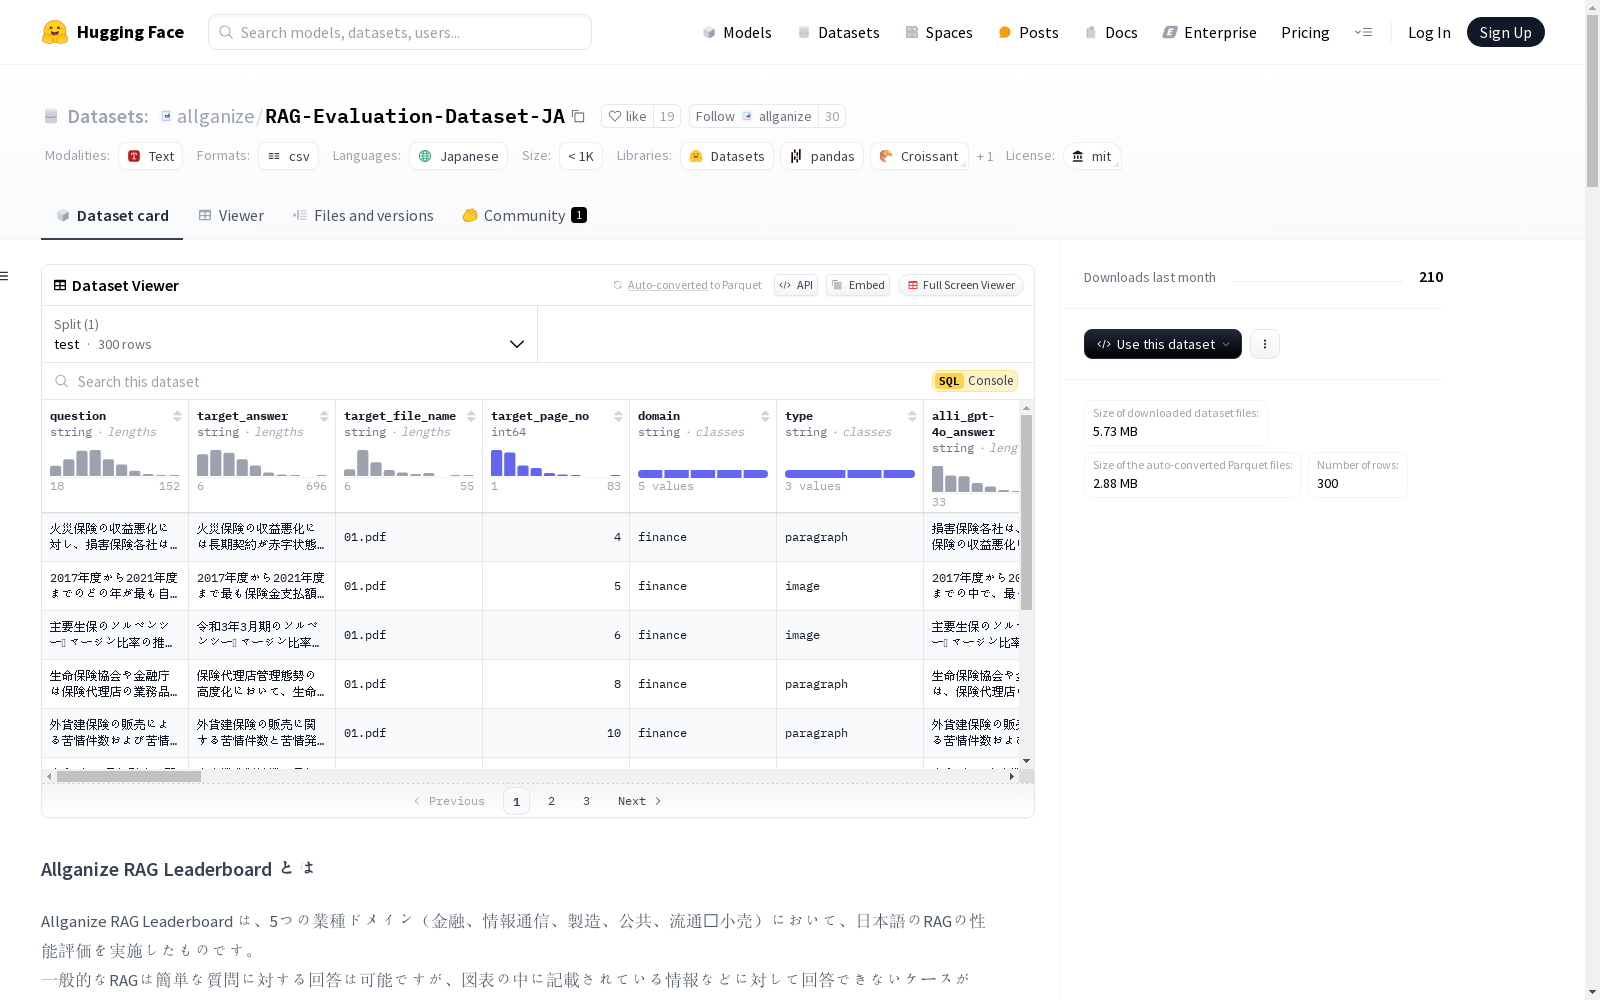Open the SQL Console
Image resolution: width=1600 pixels, height=1000 pixels.
[x=975, y=381]
